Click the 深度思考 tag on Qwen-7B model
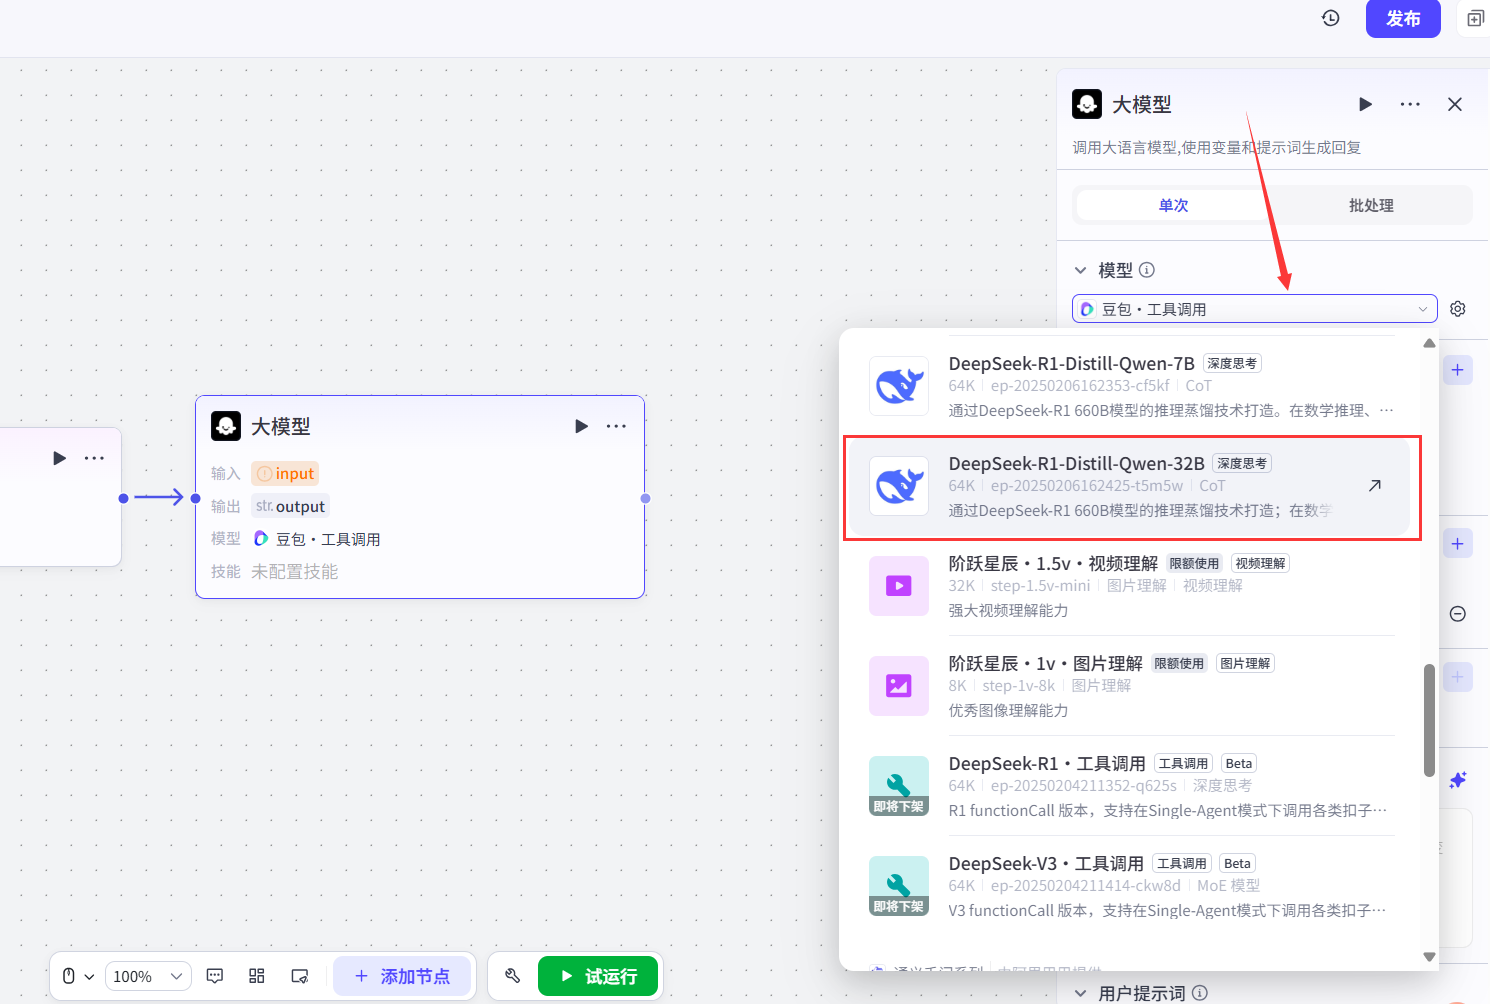 (x=1232, y=363)
